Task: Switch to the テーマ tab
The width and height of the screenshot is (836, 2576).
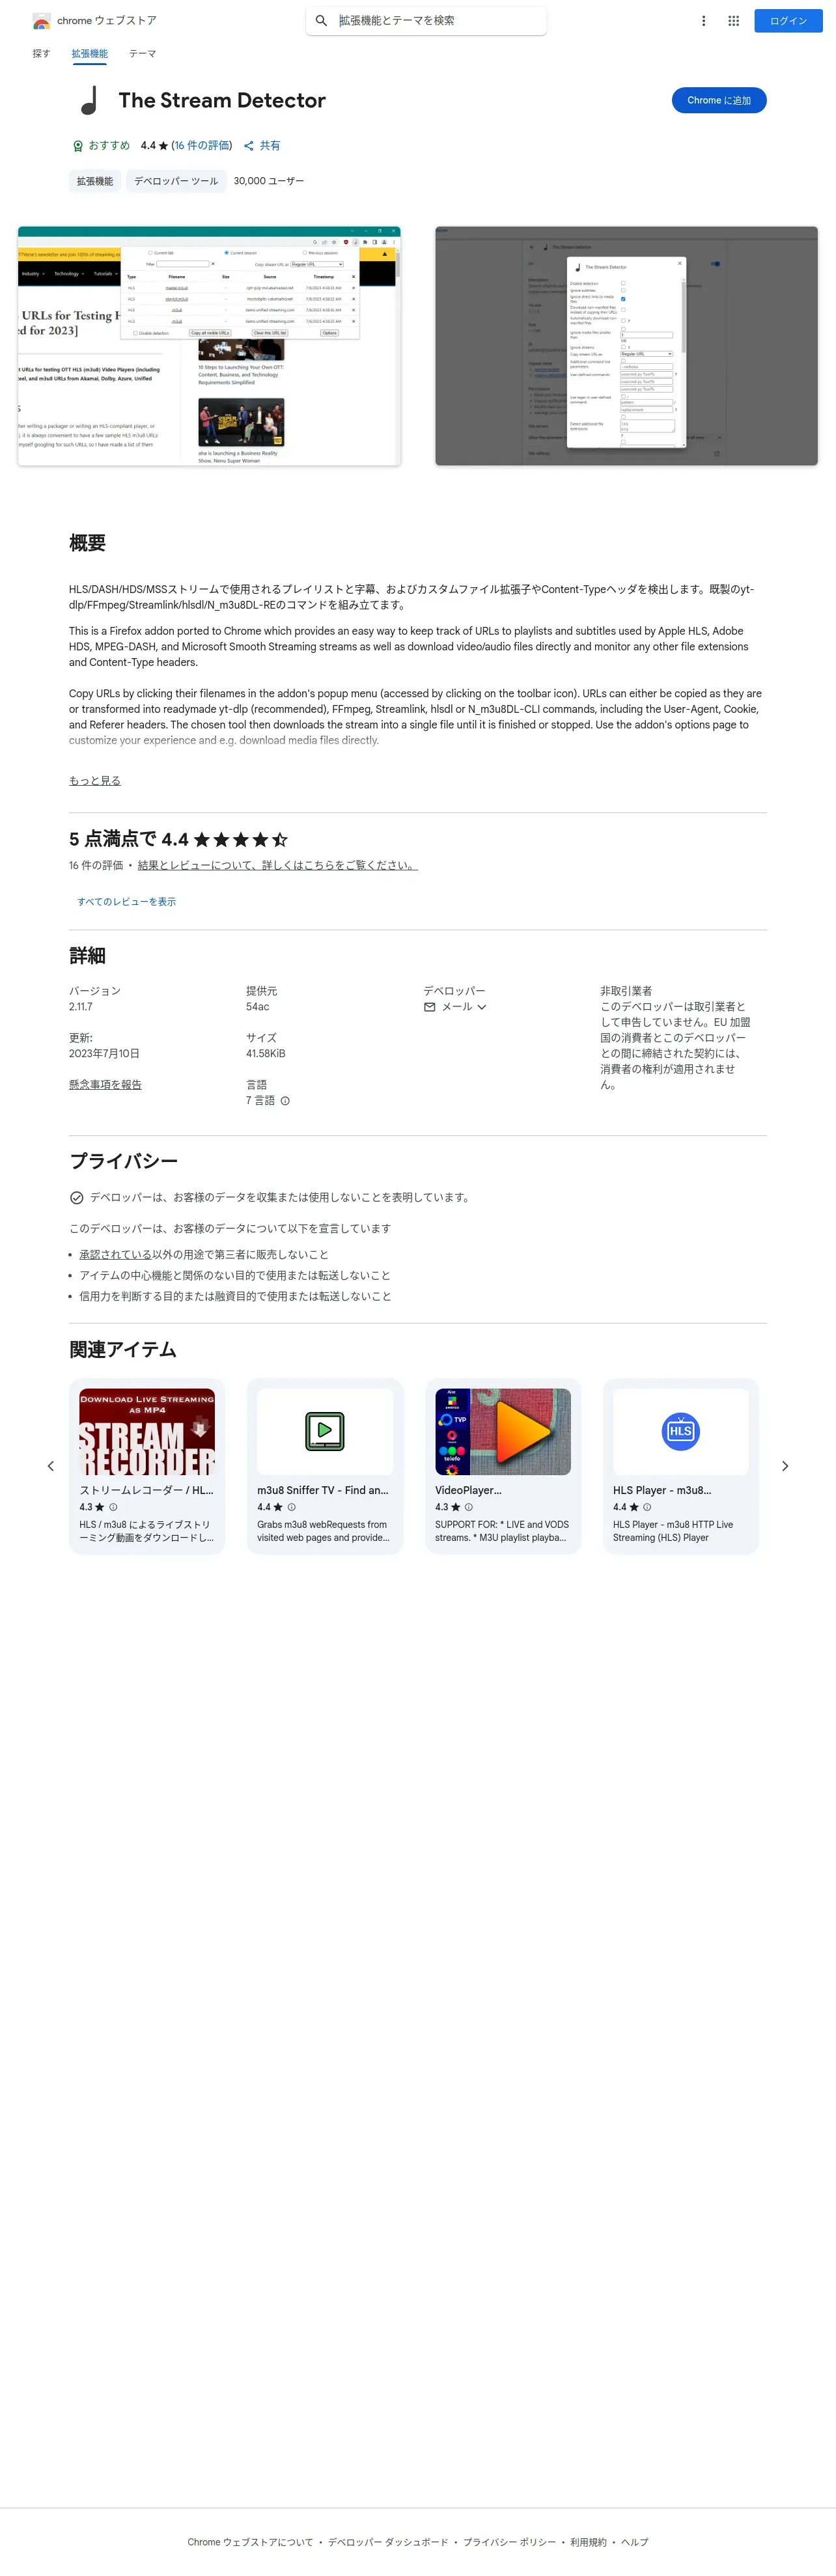Action: pyautogui.click(x=143, y=54)
